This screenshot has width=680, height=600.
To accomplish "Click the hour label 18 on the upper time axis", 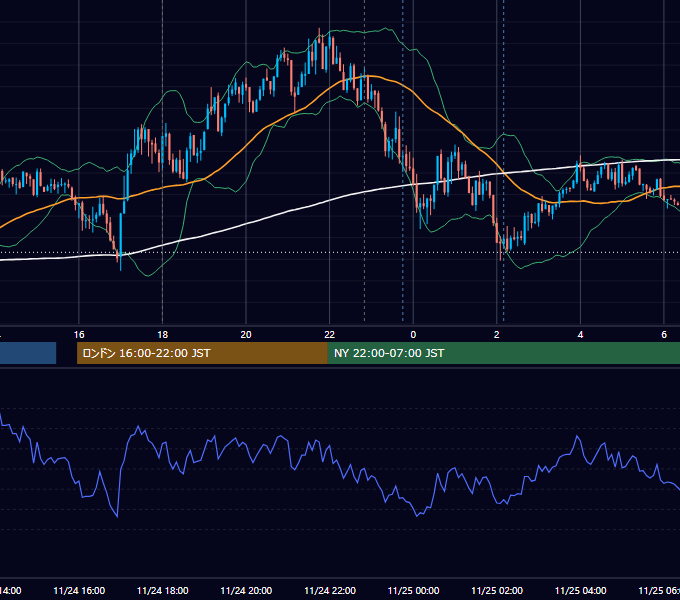I will [163, 335].
